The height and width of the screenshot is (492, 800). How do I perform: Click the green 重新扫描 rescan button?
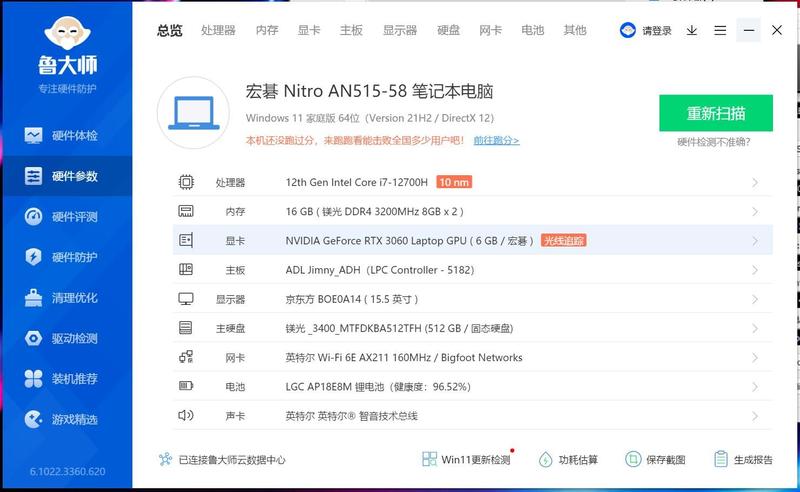(x=716, y=113)
